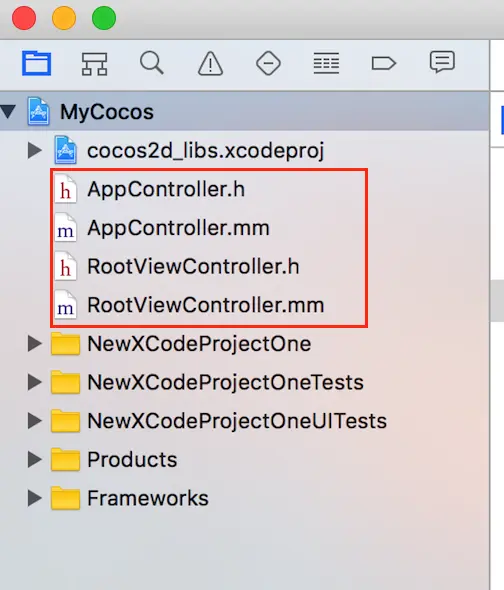
Task: Expand the Products group
Action: pos(35,459)
